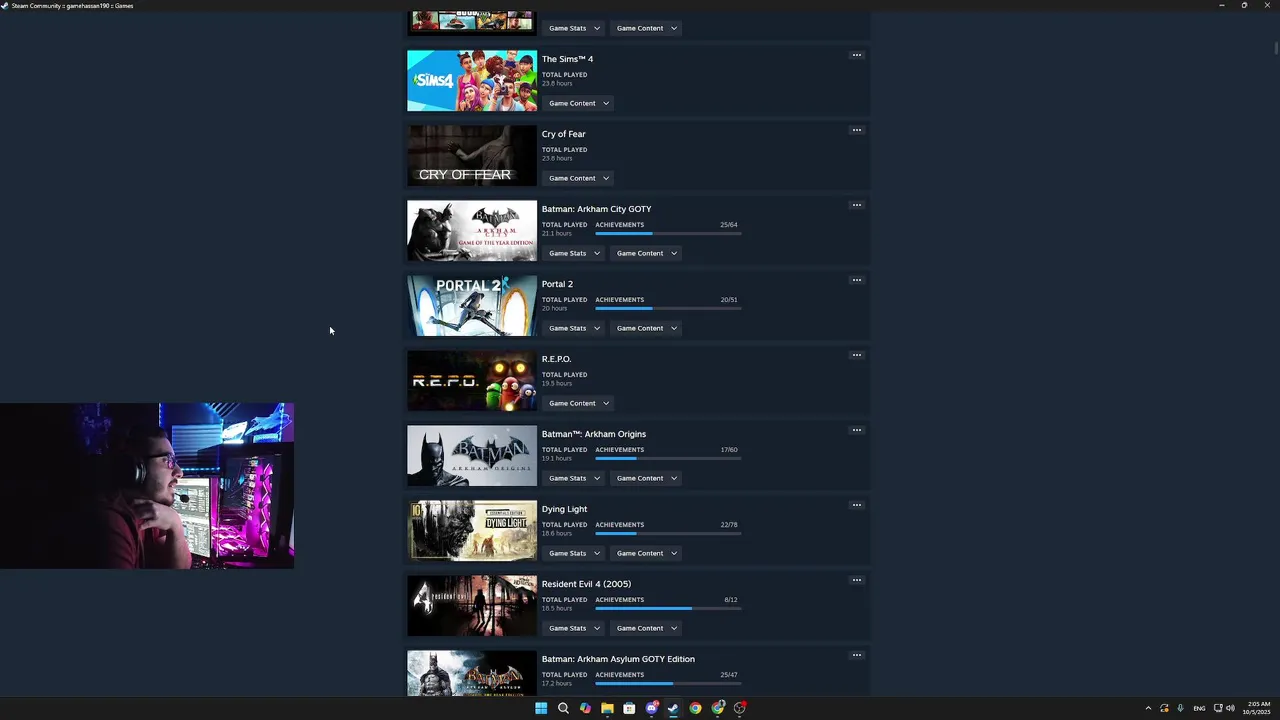The height and width of the screenshot is (720, 1280).
Task: Open Microsoft Store from the taskbar
Action: coord(629,708)
